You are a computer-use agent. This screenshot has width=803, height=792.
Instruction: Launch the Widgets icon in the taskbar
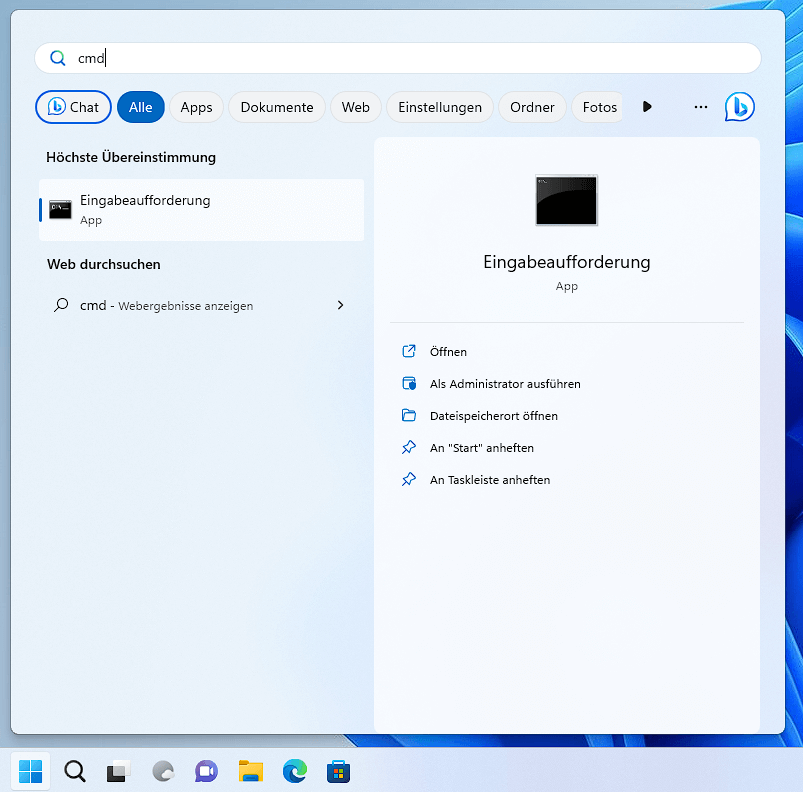click(x=163, y=771)
